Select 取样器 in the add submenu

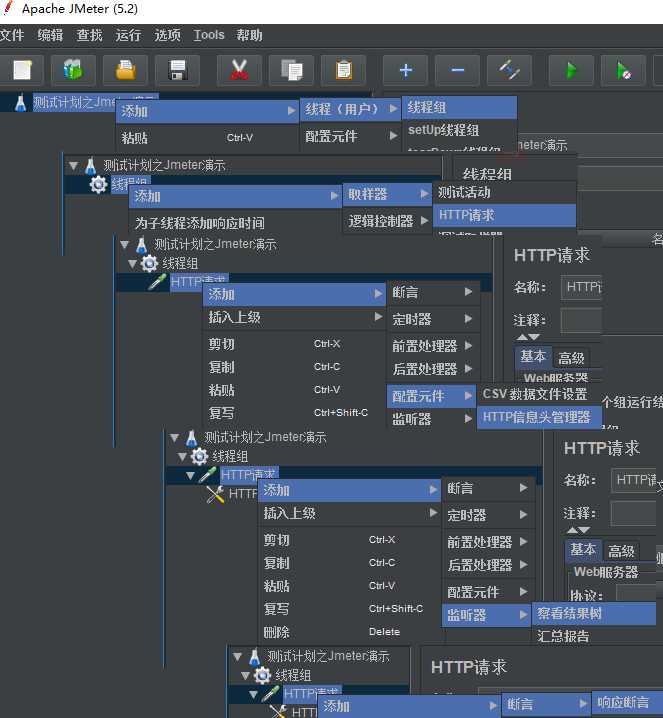click(x=387, y=195)
